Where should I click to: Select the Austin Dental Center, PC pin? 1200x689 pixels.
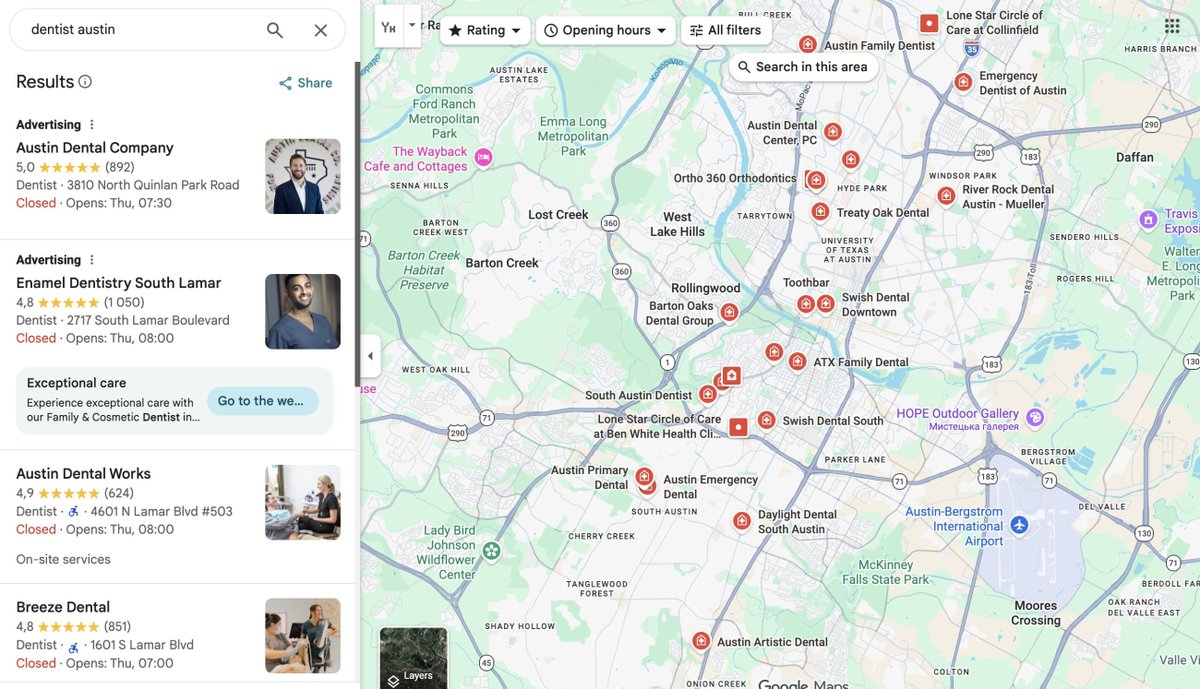(832, 131)
